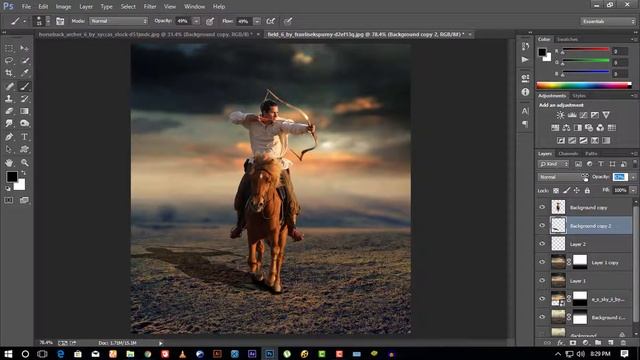Add a Levels adjustment
Viewport: 640px width, 360px height.
click(572, 115)
